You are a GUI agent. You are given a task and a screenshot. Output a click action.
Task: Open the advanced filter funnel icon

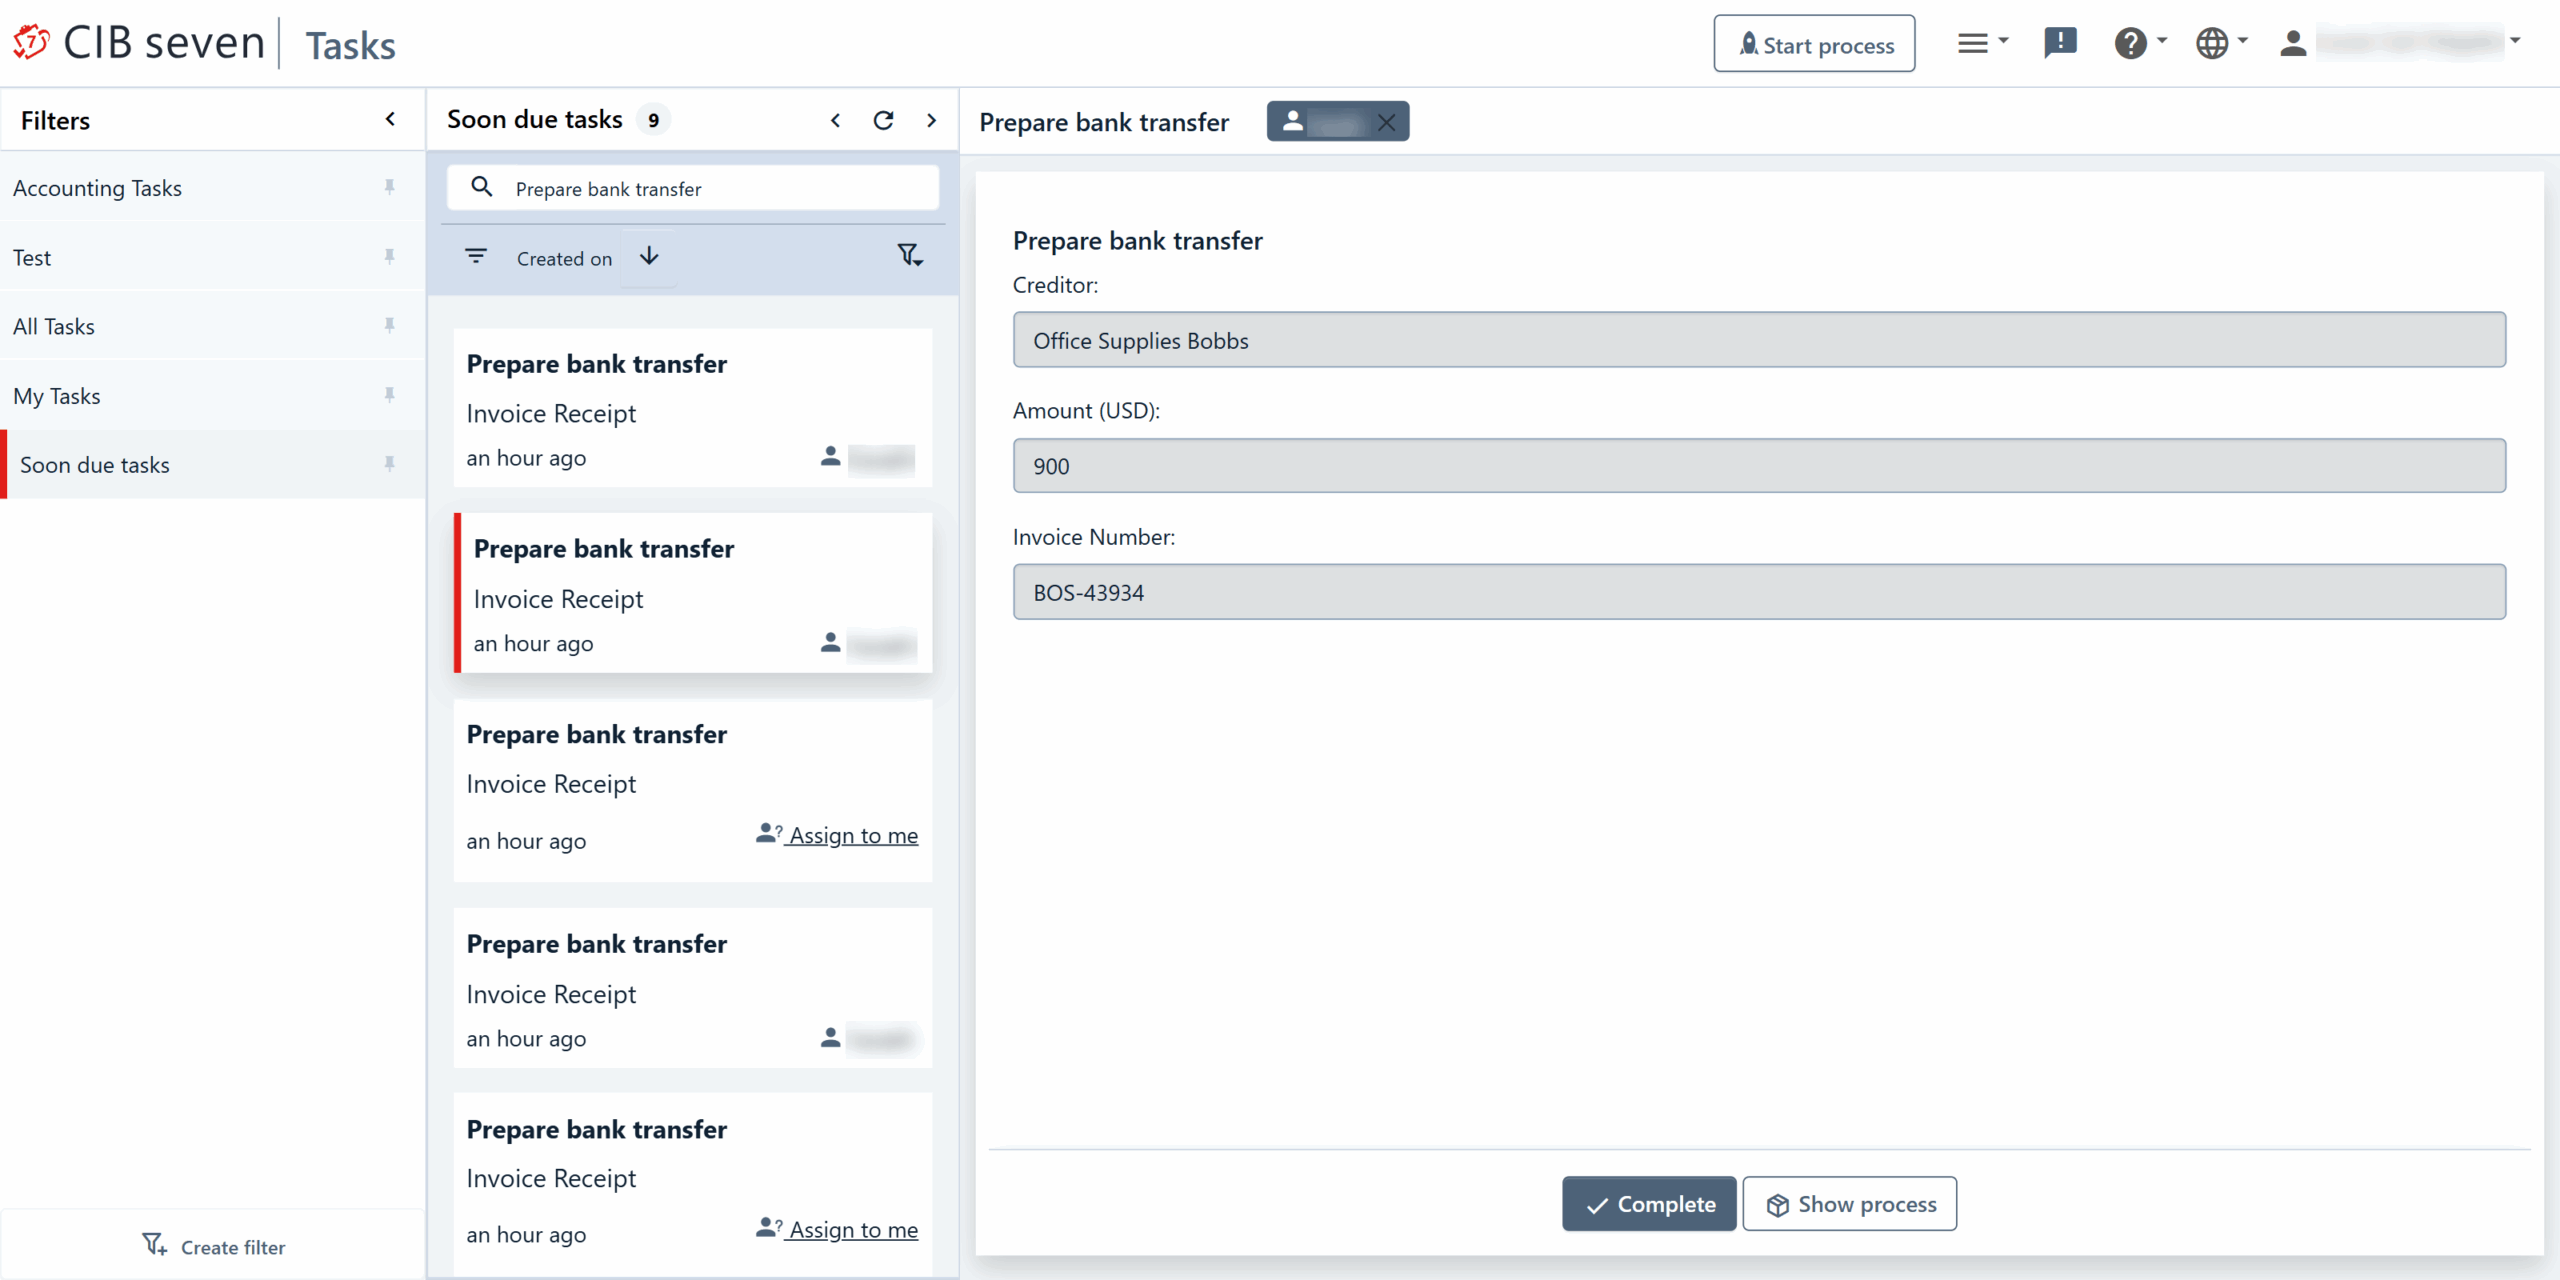point(909,256)
